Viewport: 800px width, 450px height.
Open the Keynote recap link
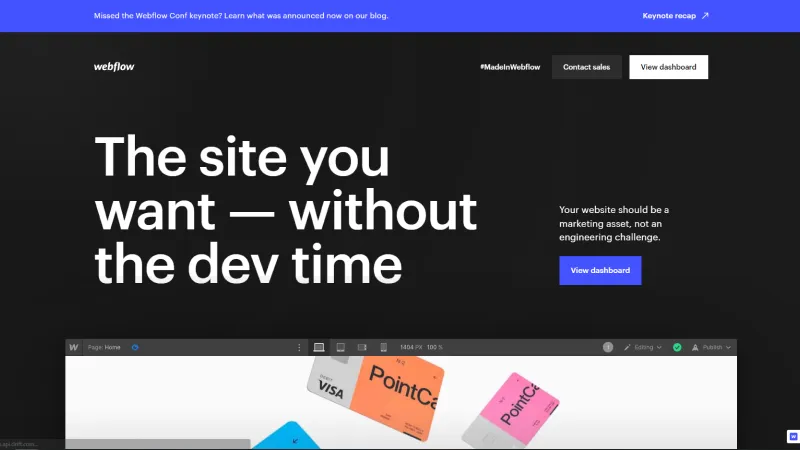tap(675, 16)
